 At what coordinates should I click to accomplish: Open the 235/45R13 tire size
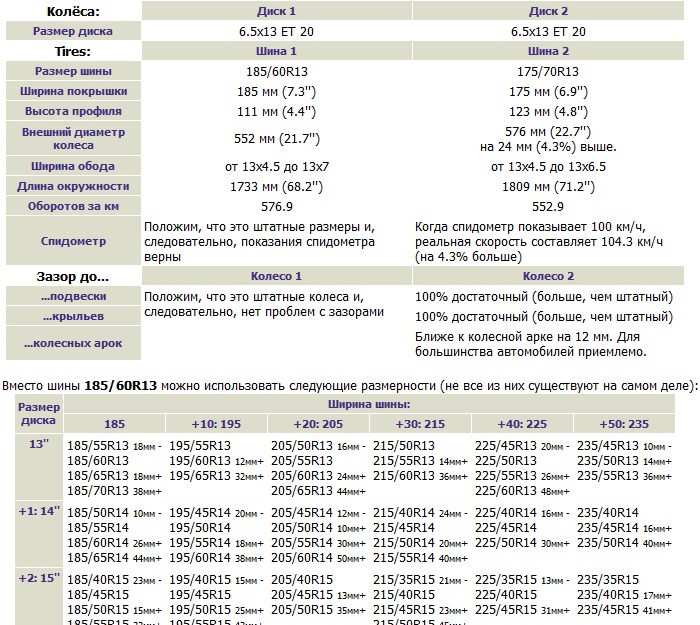tap(607, 446)
